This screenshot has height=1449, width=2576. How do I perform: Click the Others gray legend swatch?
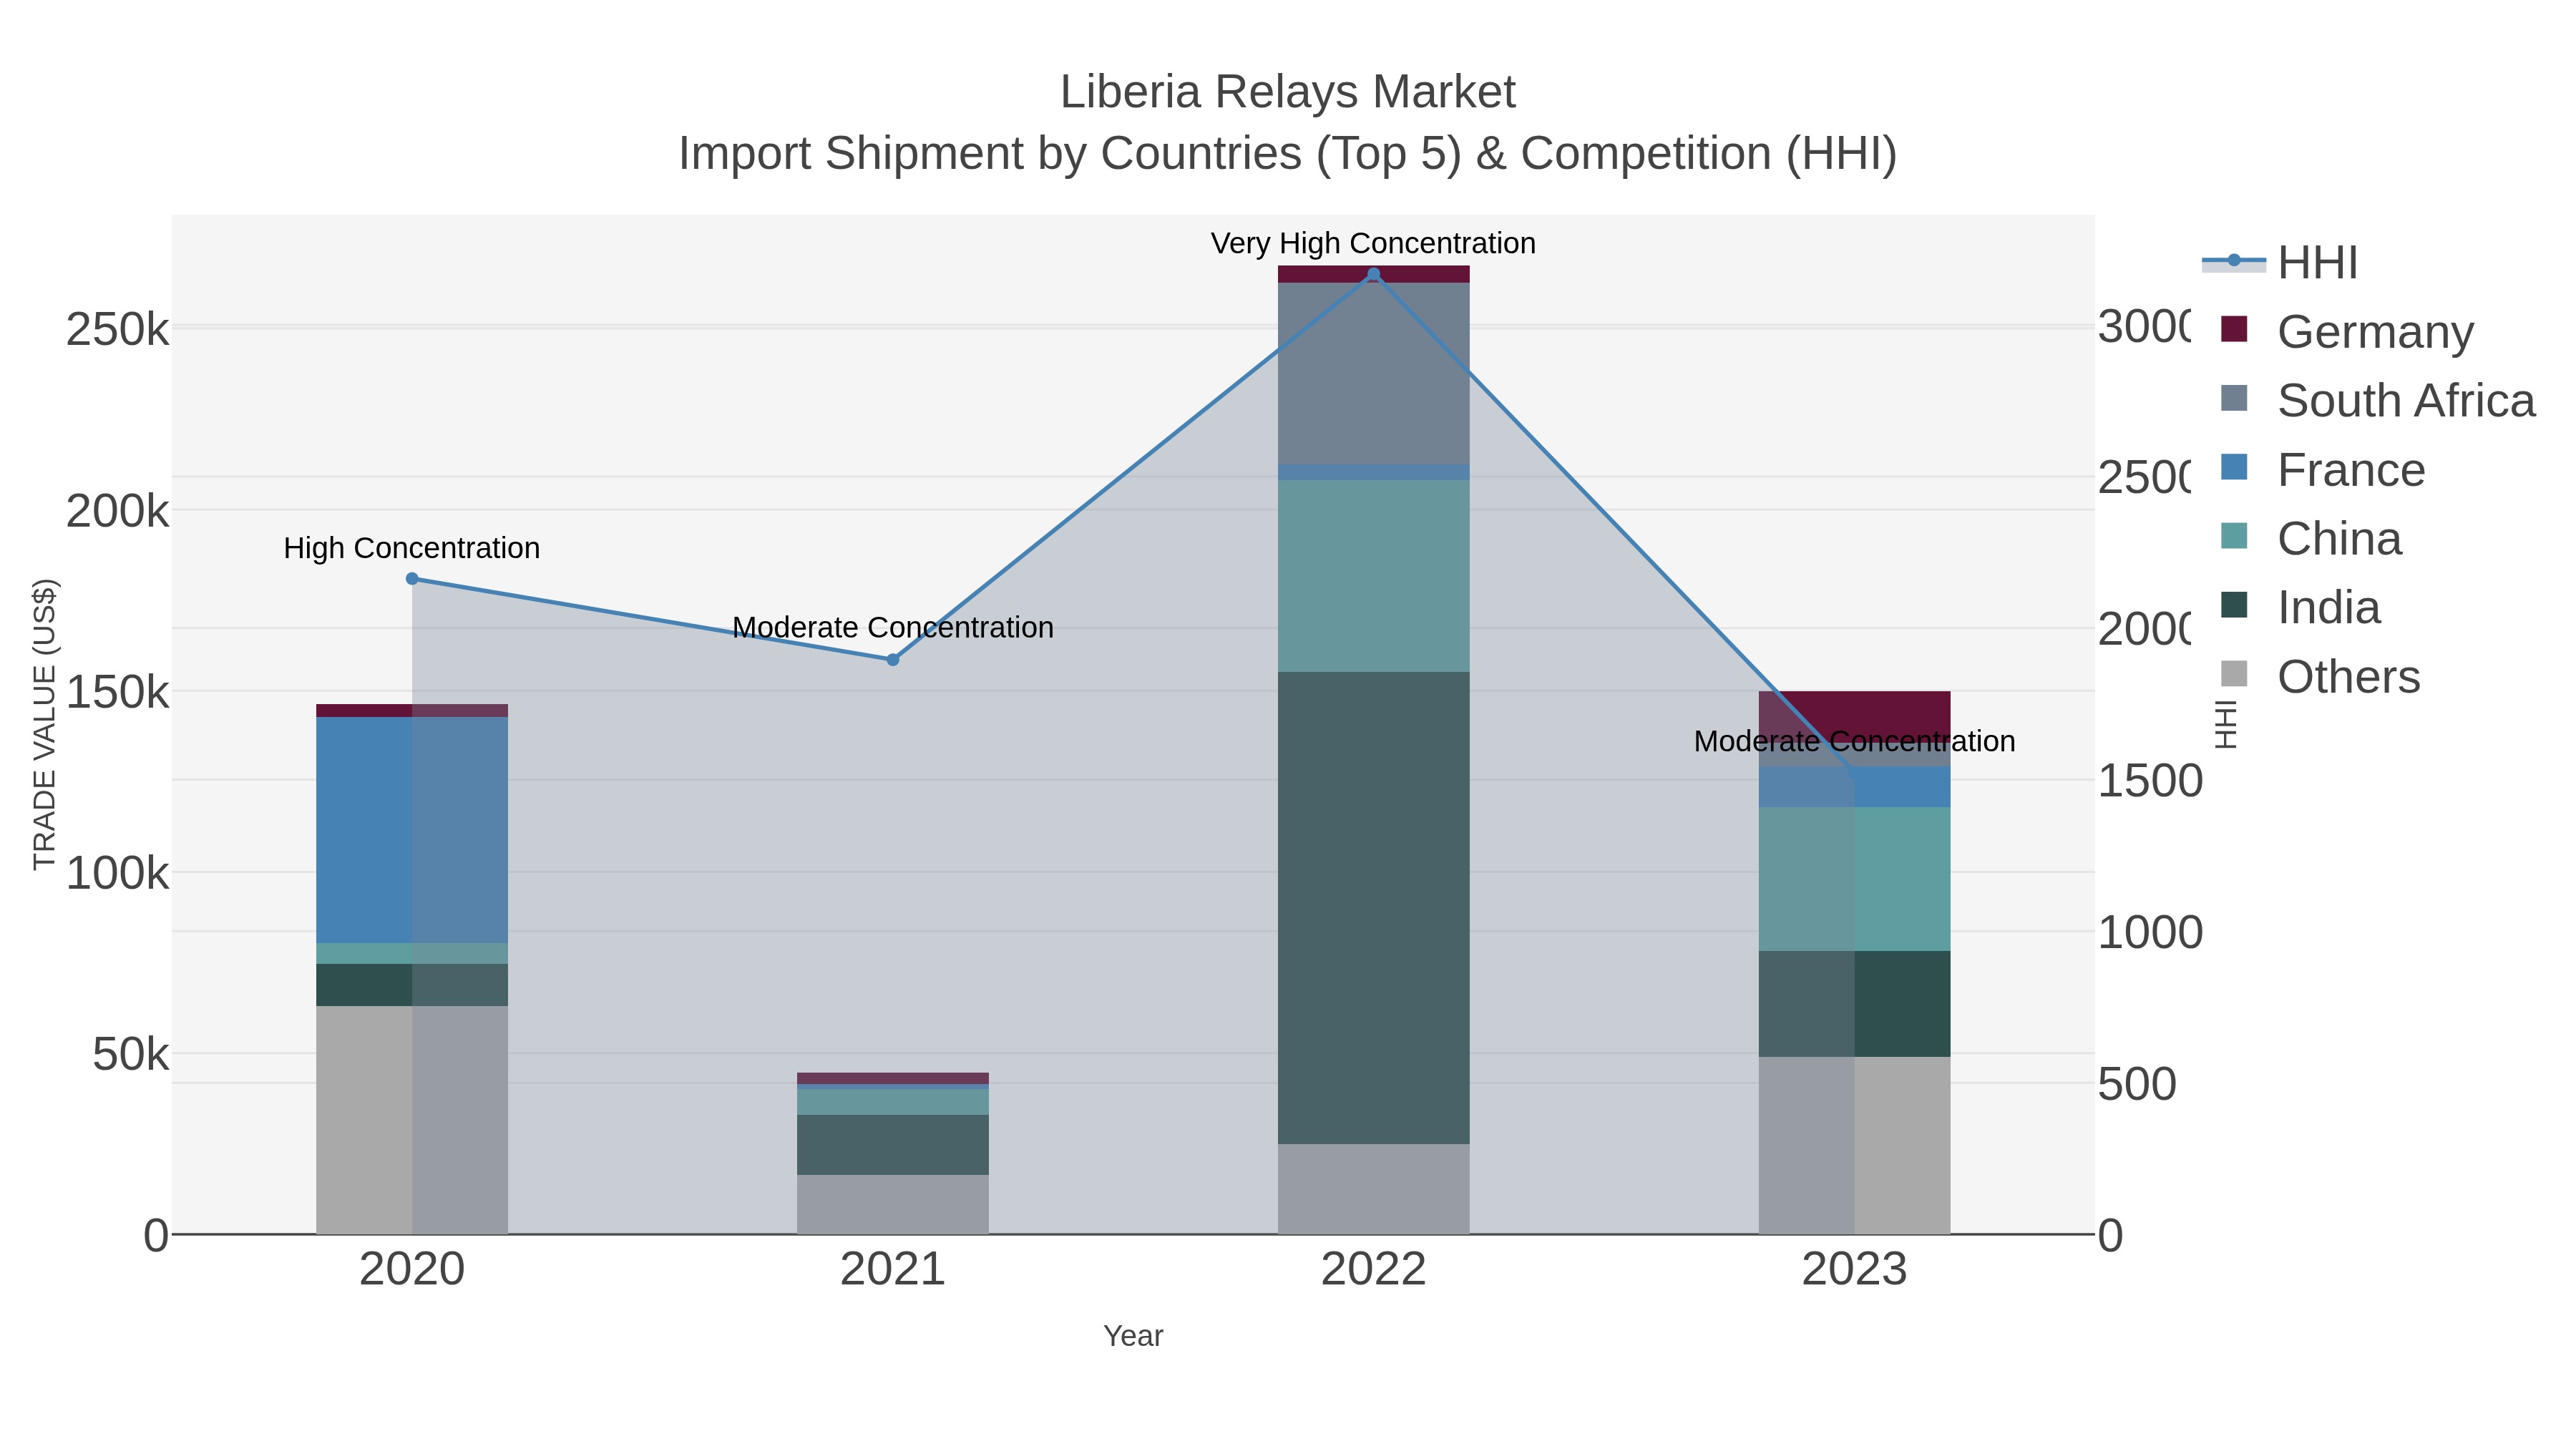[x=2234, y=674]
